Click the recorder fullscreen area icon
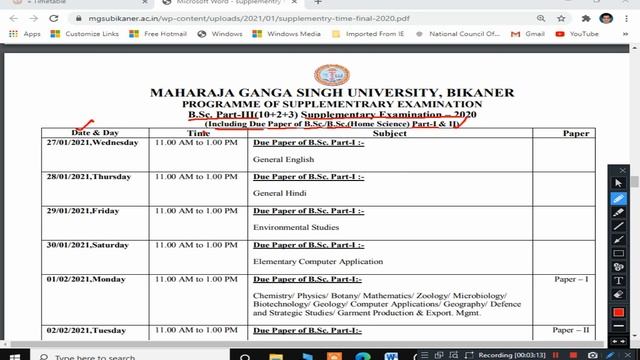Screen dimensions: 640x360 point(469,356)
